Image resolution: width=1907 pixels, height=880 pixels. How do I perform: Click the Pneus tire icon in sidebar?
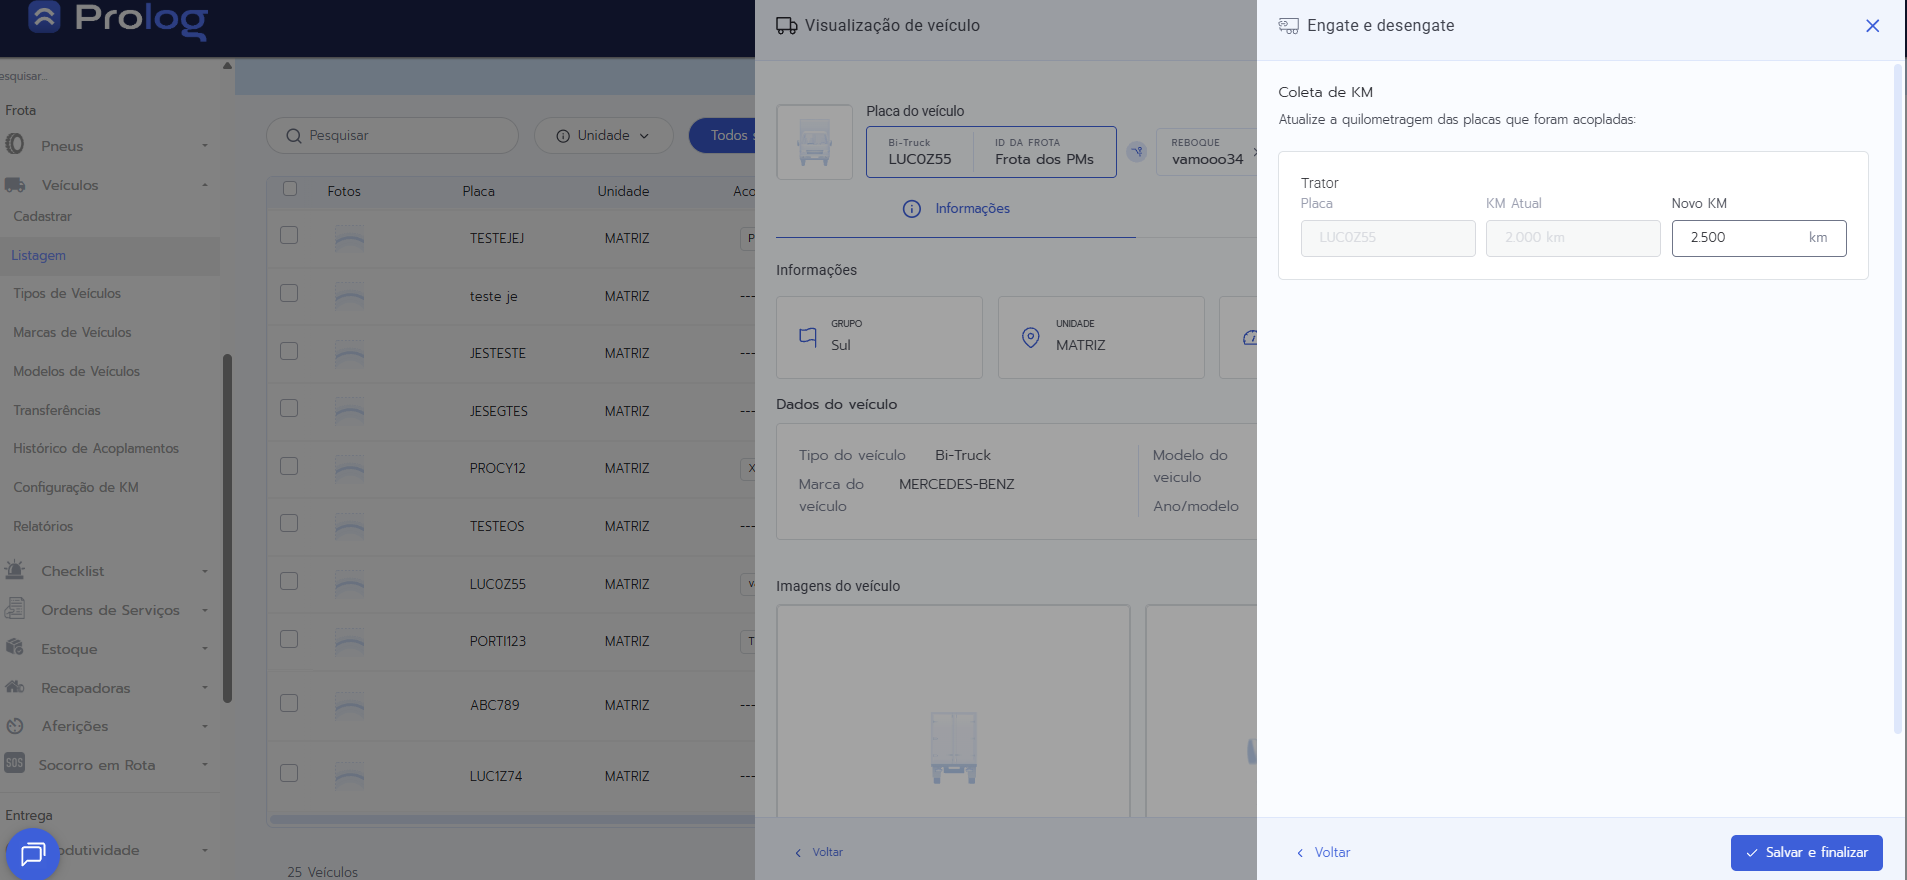(x=15, y=145)
